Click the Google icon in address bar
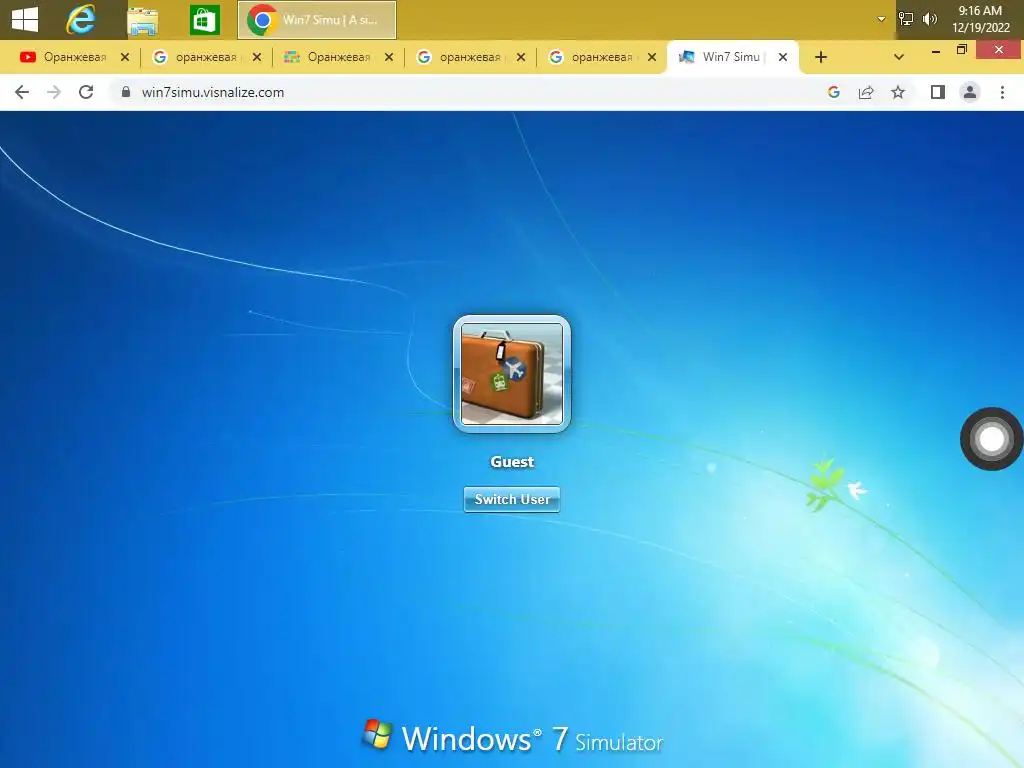1024x768 pixels. pyautogui.click(x=833, y=92)
